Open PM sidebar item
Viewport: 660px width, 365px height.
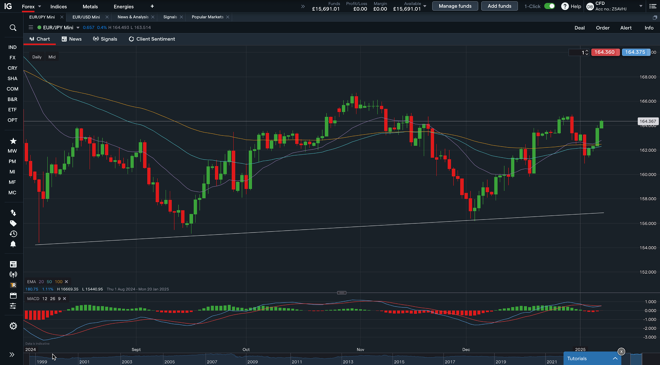click(x=12, y=162)
